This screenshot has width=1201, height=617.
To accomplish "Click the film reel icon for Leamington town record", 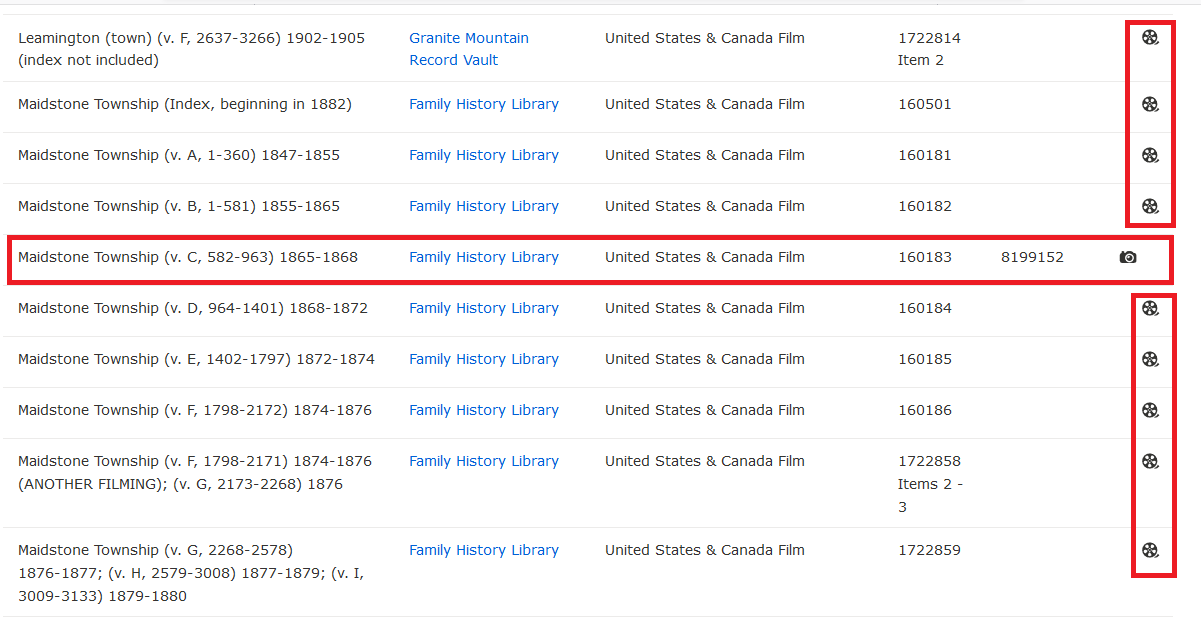I will pyautogui.click(x=1151, y=38).
